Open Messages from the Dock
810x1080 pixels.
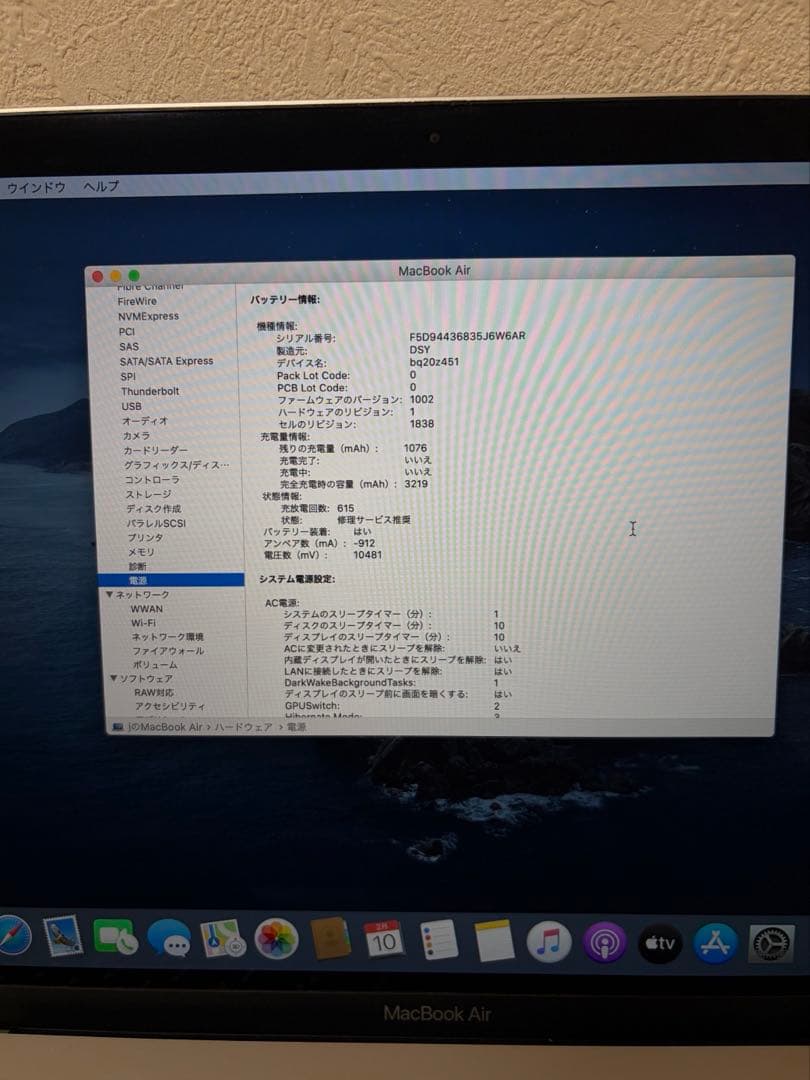tap(172, 940)
